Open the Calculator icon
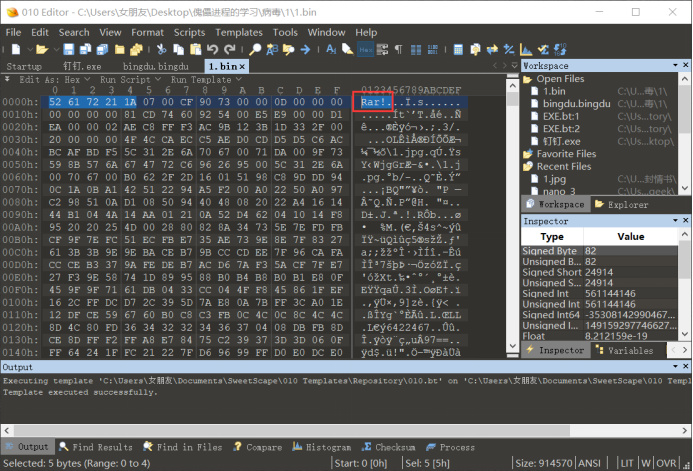This screenshot has height=471, width=693. [x=458, y=49]
